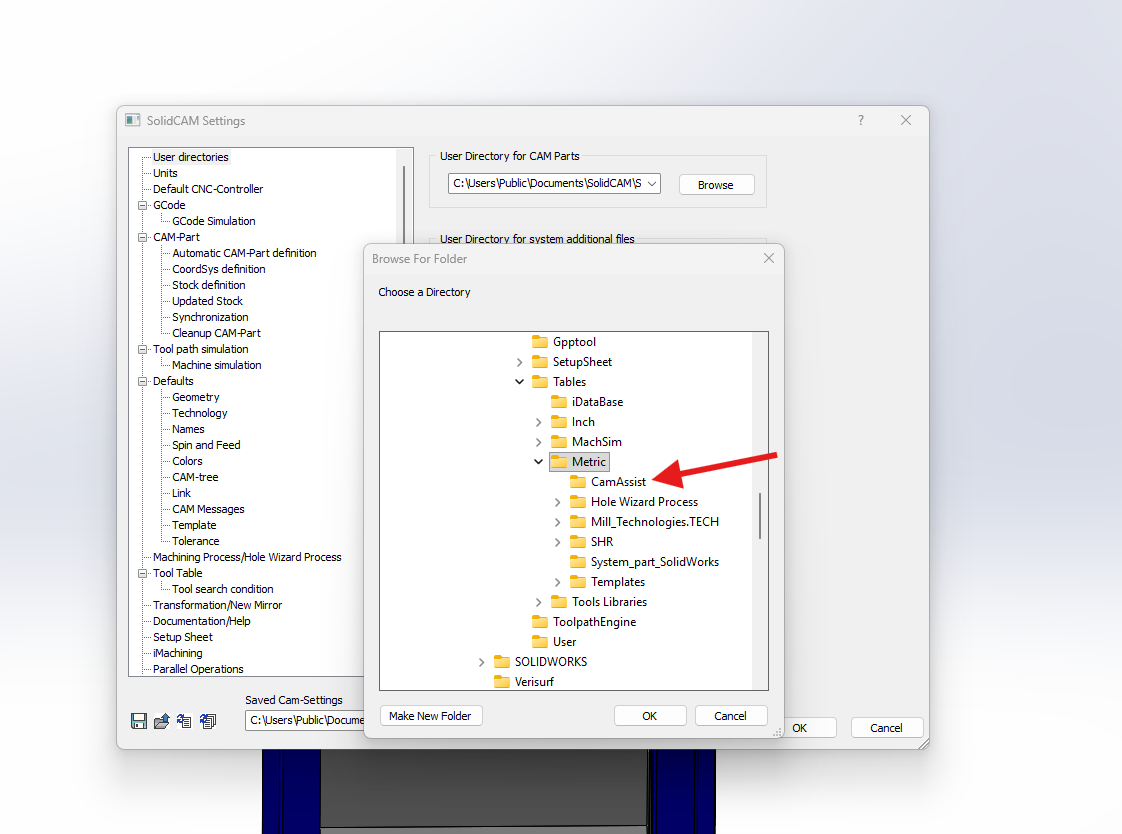The image size is (1122, 834).
Task: Collapse the Tool Table node
Action: pyautogui.click(x=142, y=574)
